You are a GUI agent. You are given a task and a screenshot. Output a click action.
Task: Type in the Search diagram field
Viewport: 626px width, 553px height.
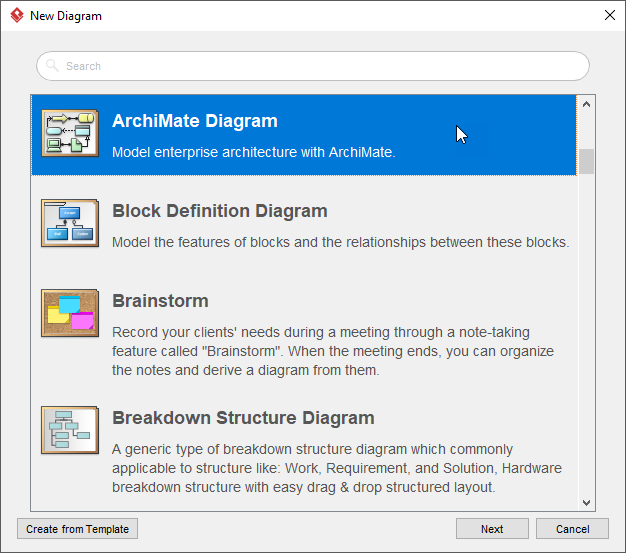point(320,66)
